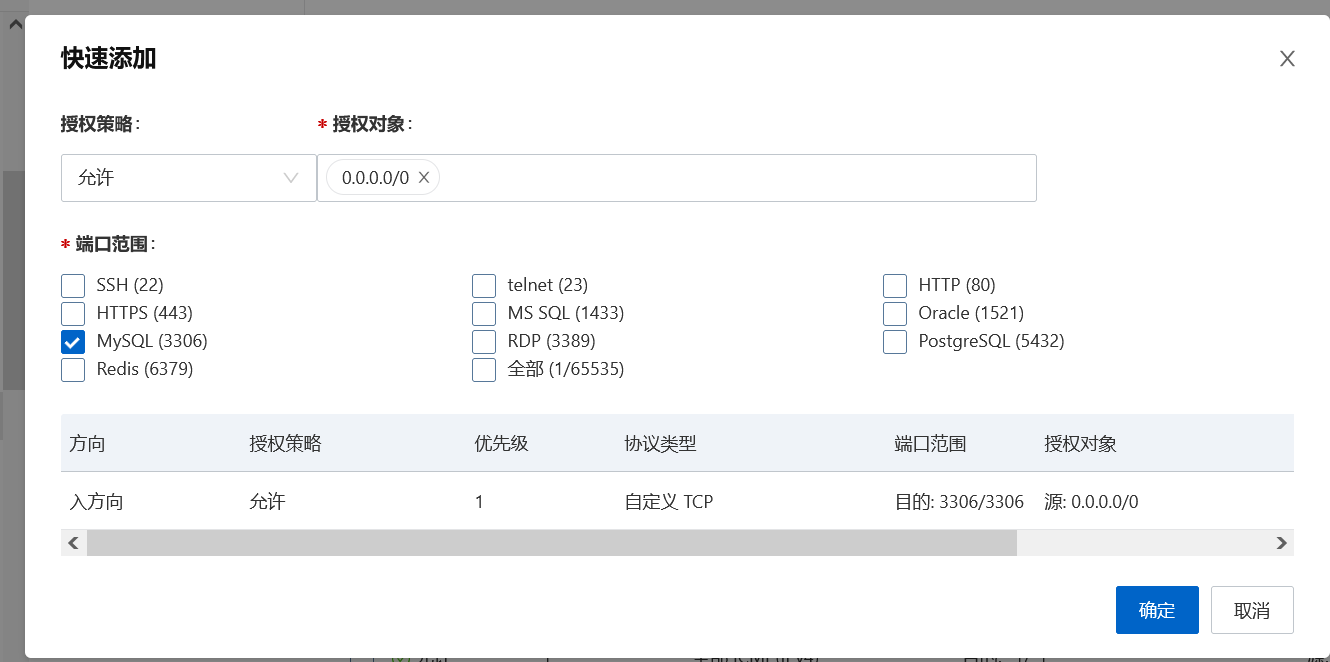Click the 授权对象 table column header
This screenshot has width=1330, height=662.
[x=1080, y=444]
